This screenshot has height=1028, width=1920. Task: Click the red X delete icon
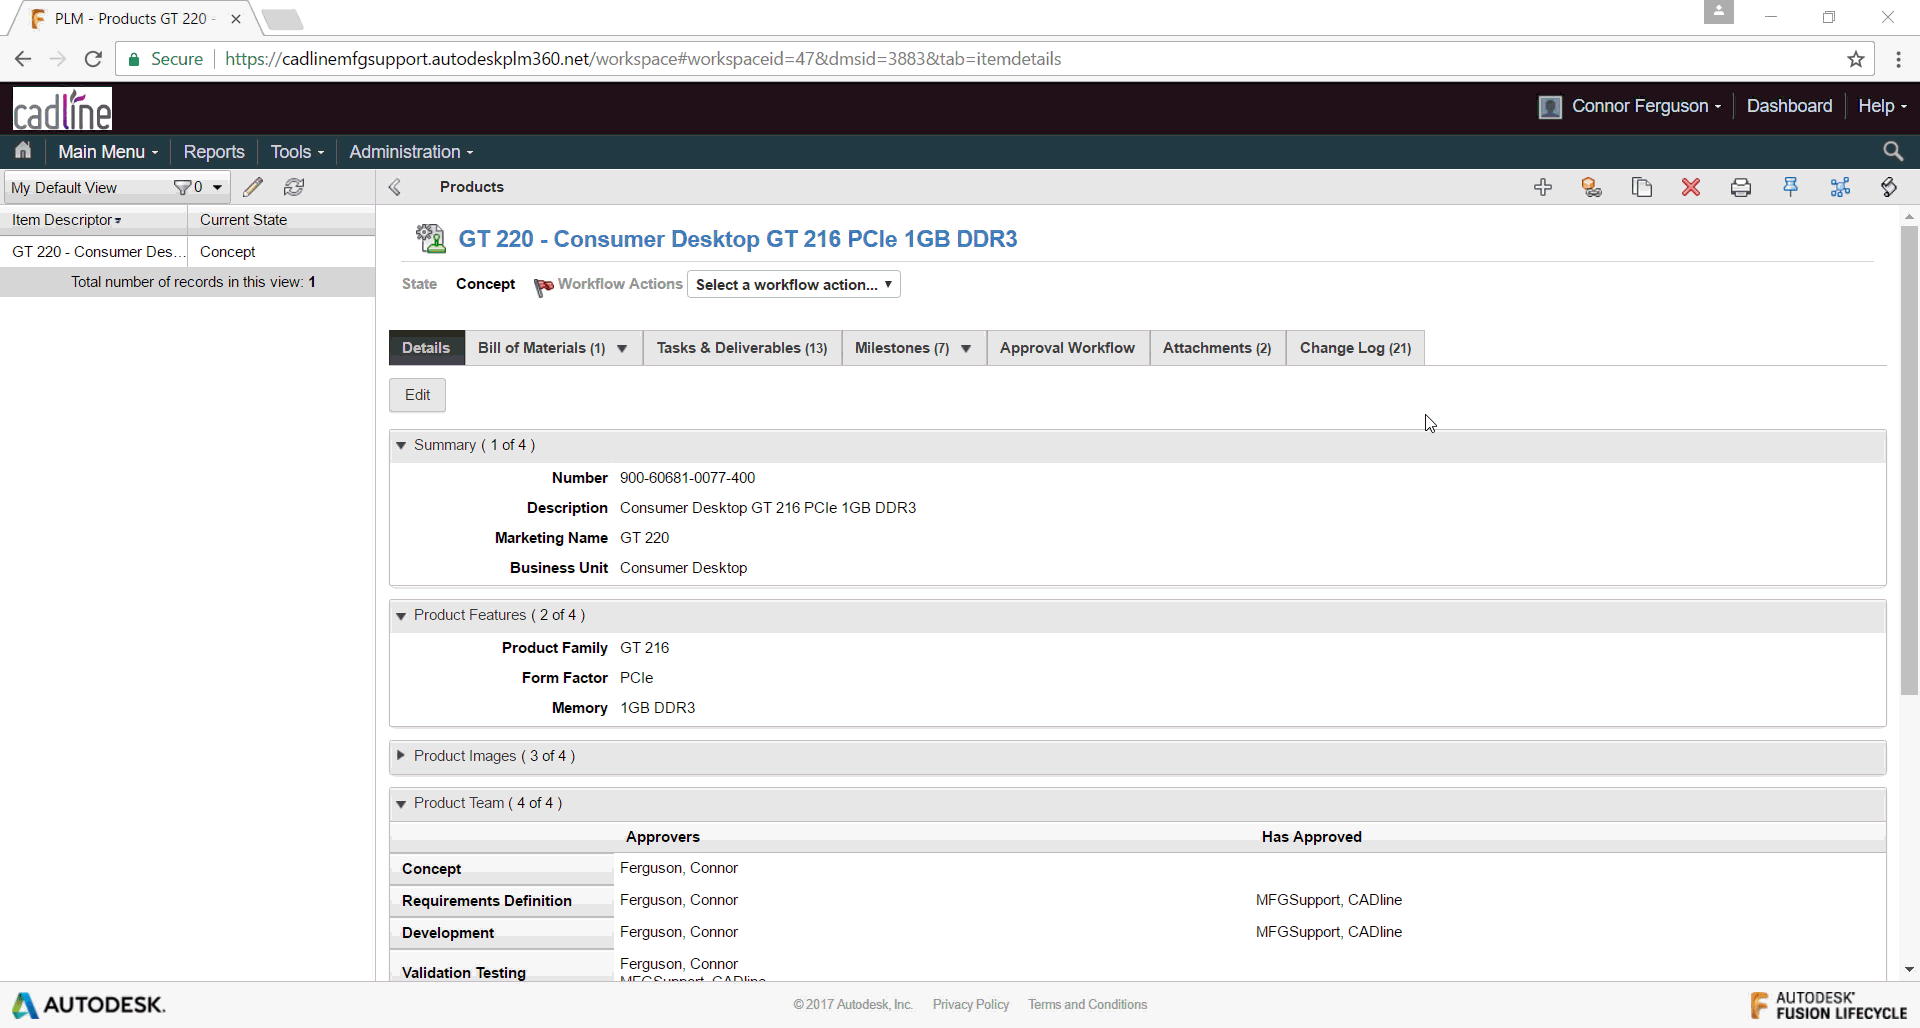pyautogui.click(x=1691, y=187)
